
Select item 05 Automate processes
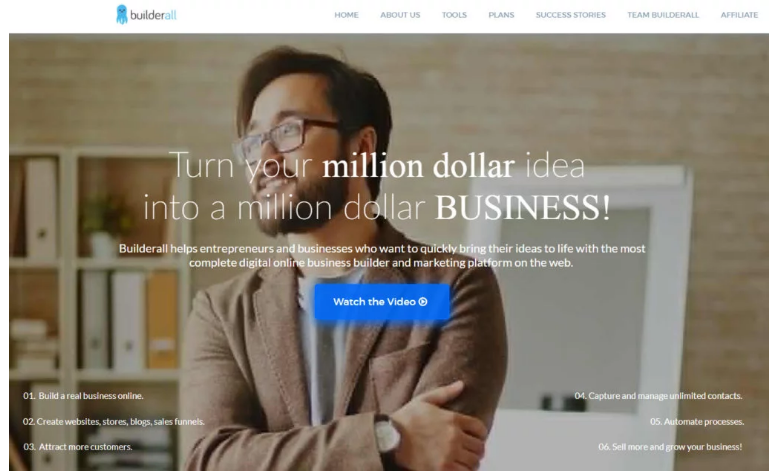(697, 422)
